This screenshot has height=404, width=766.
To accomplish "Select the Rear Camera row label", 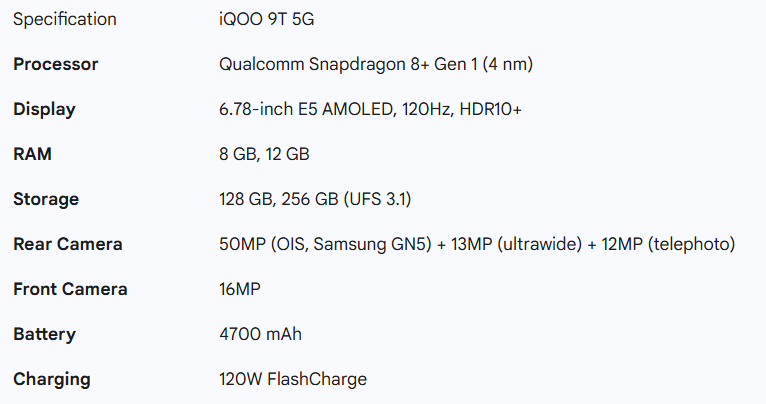I will point(68,244).
